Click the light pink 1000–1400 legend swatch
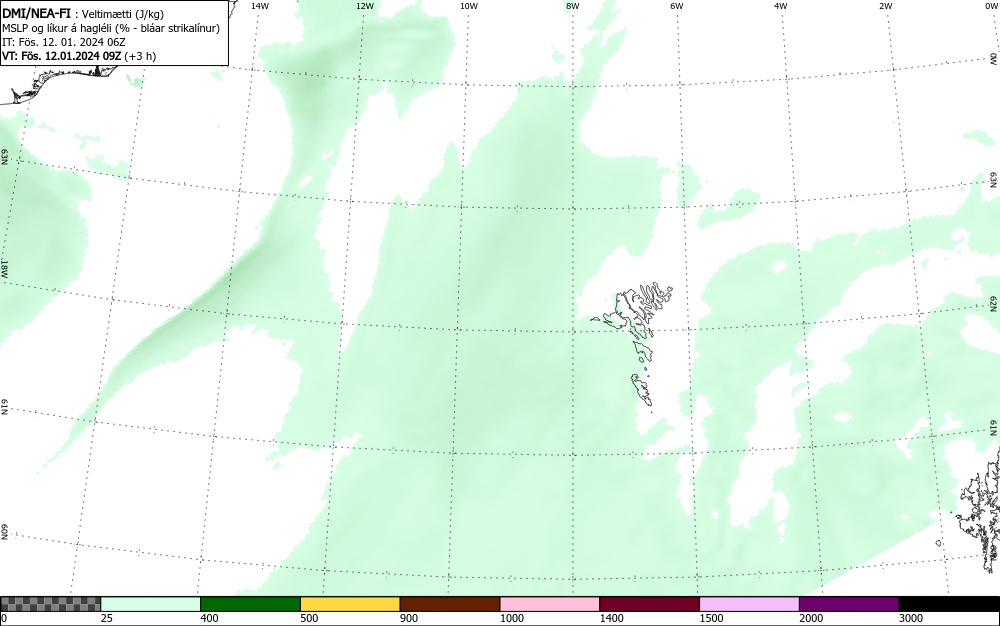This screenshot has width=1000, height=626. pos(550,604)
